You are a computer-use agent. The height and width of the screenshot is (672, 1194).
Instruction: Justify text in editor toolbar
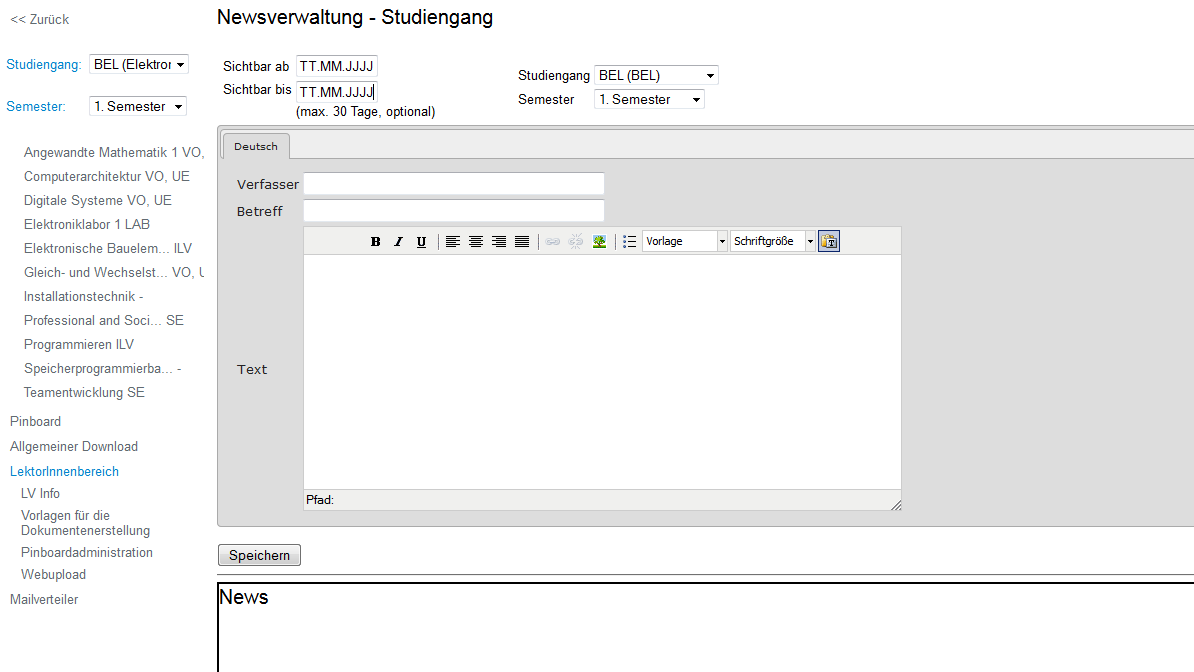pos(522,242)
